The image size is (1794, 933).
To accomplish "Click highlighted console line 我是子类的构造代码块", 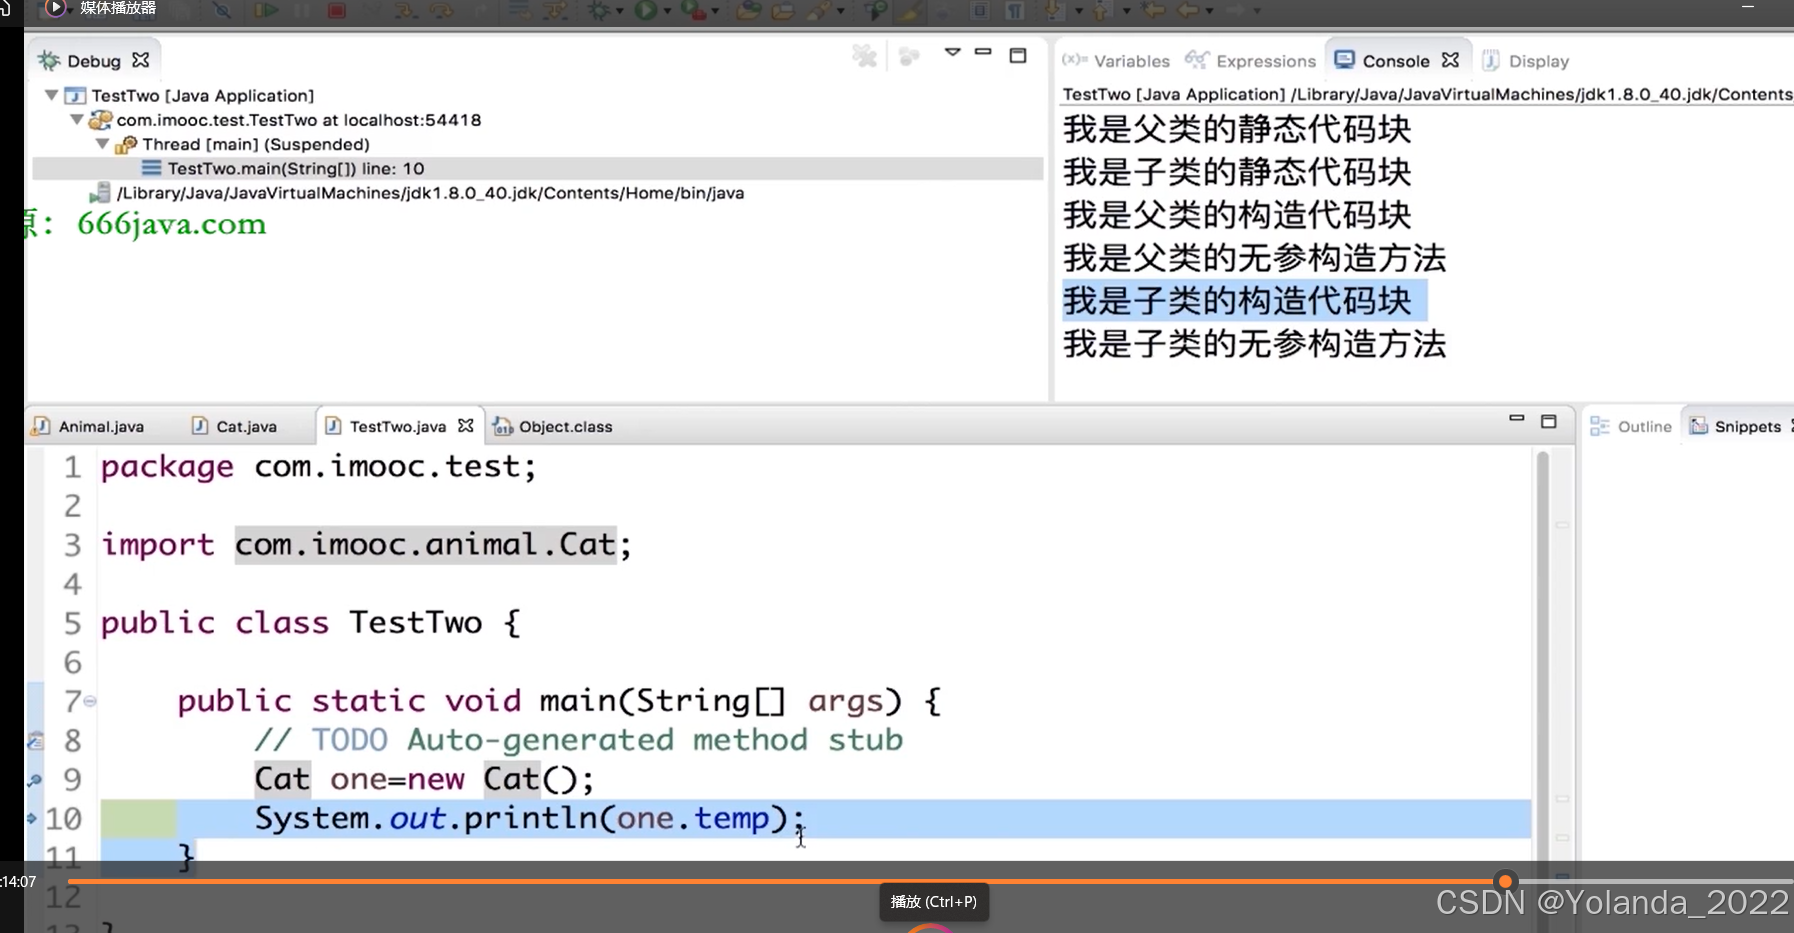I will click(1243, 301).
